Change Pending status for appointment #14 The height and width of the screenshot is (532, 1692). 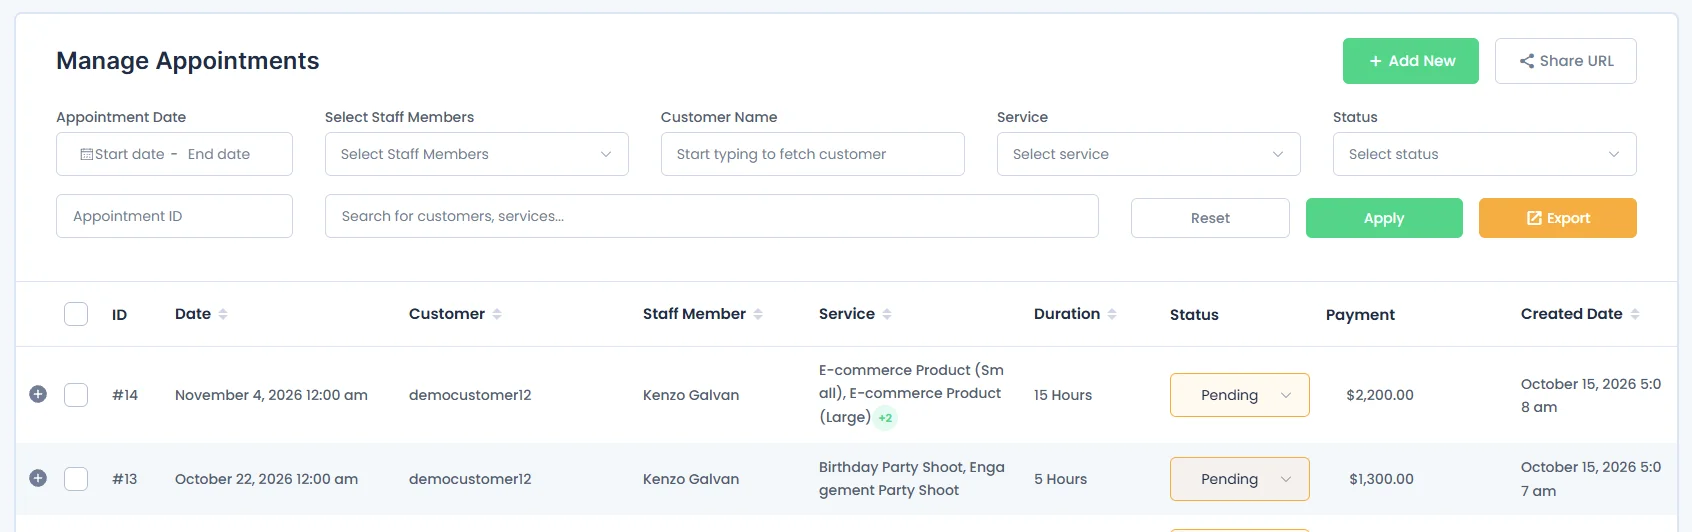[1240, 395]
